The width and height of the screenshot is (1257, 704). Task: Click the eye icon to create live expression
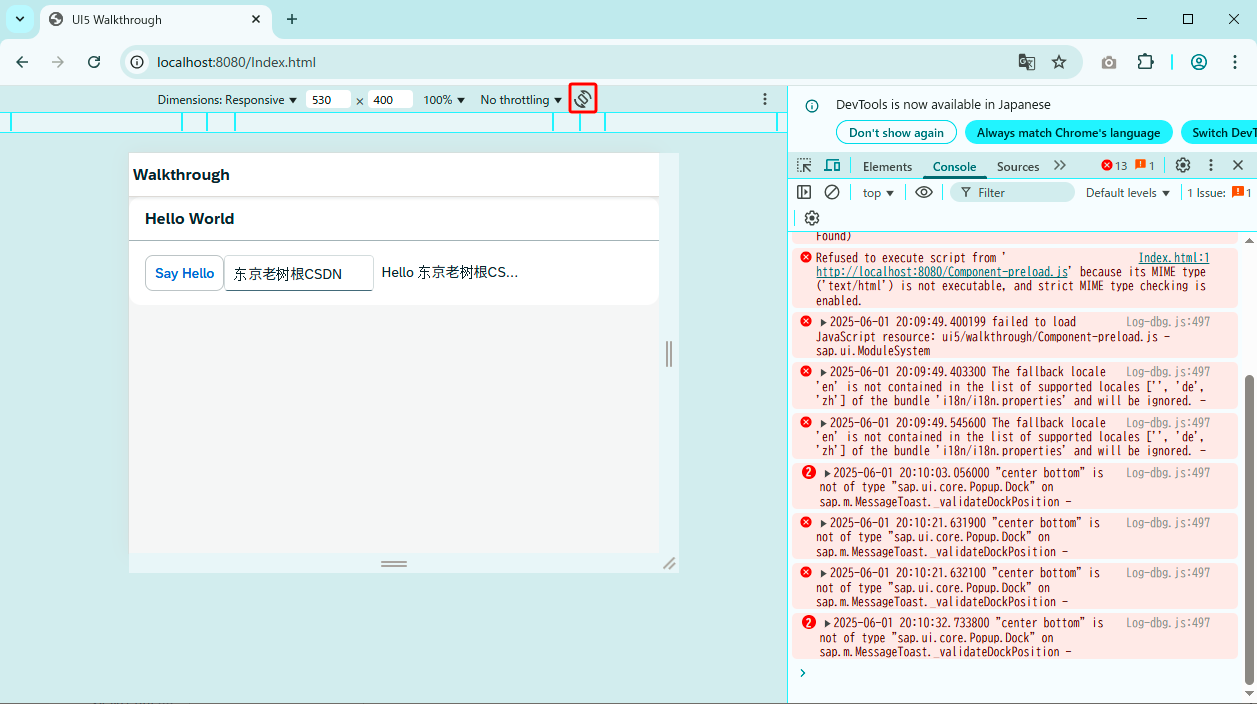921,192
